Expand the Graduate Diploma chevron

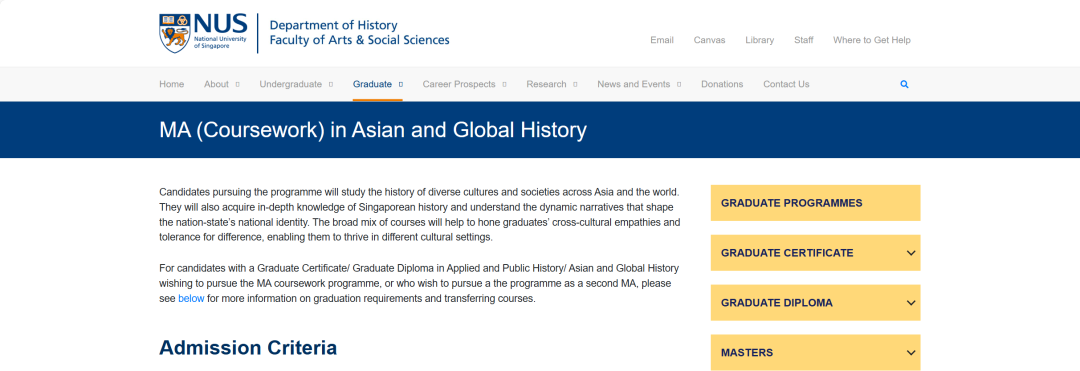point(911,303)
